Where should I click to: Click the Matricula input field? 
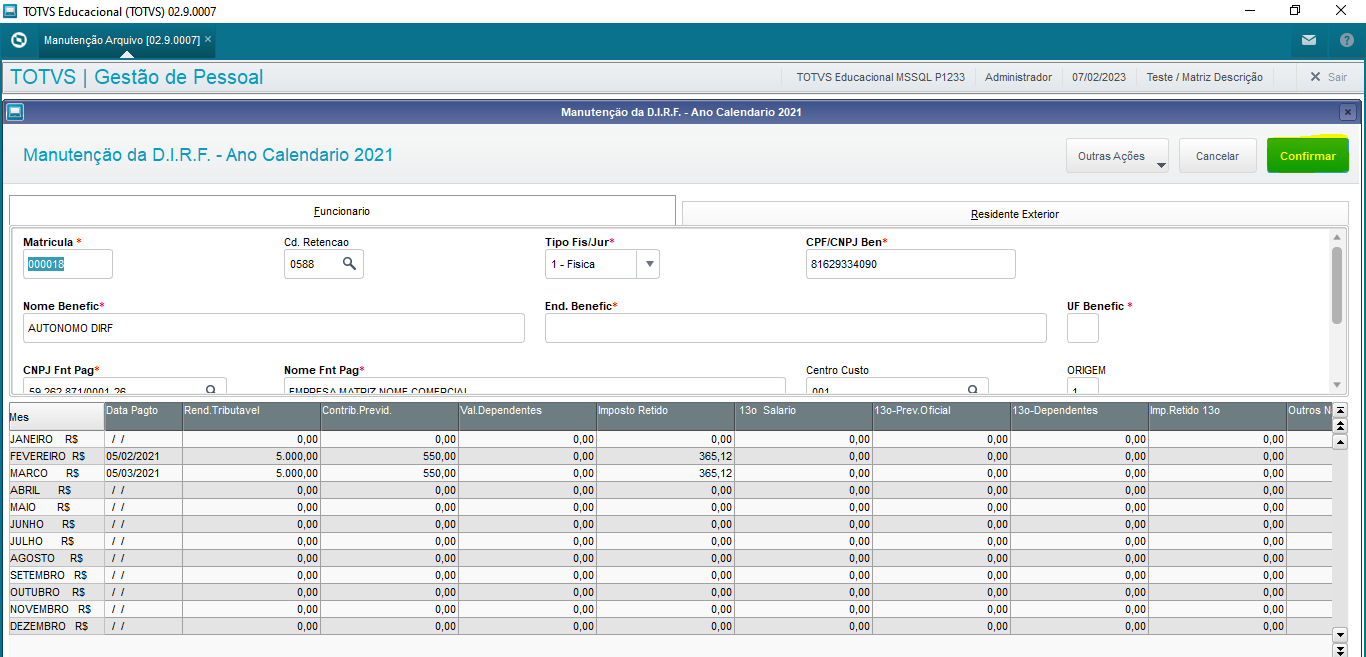point(68,264)
